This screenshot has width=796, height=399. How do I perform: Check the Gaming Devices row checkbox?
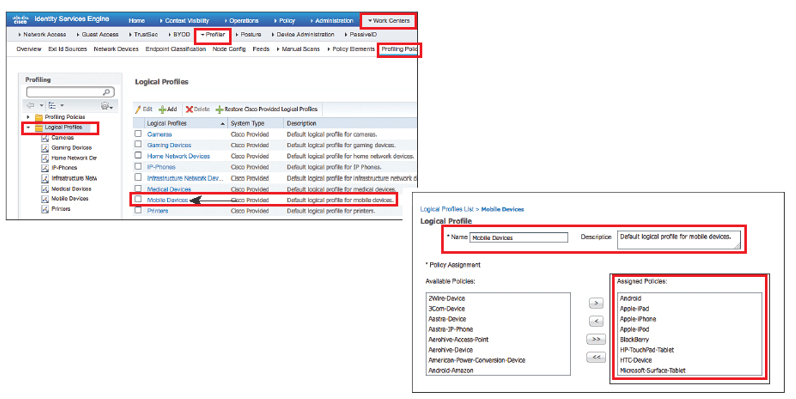click(x=138, y=144)
